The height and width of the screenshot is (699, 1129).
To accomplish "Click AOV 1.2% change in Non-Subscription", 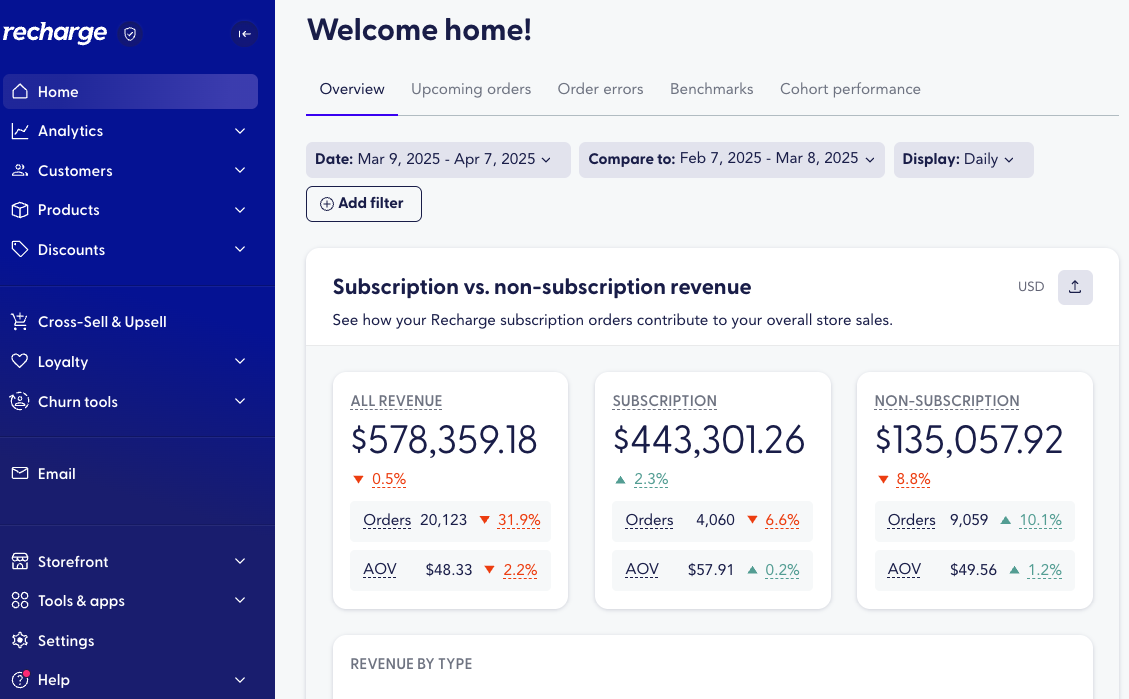I will (1045, 570).
